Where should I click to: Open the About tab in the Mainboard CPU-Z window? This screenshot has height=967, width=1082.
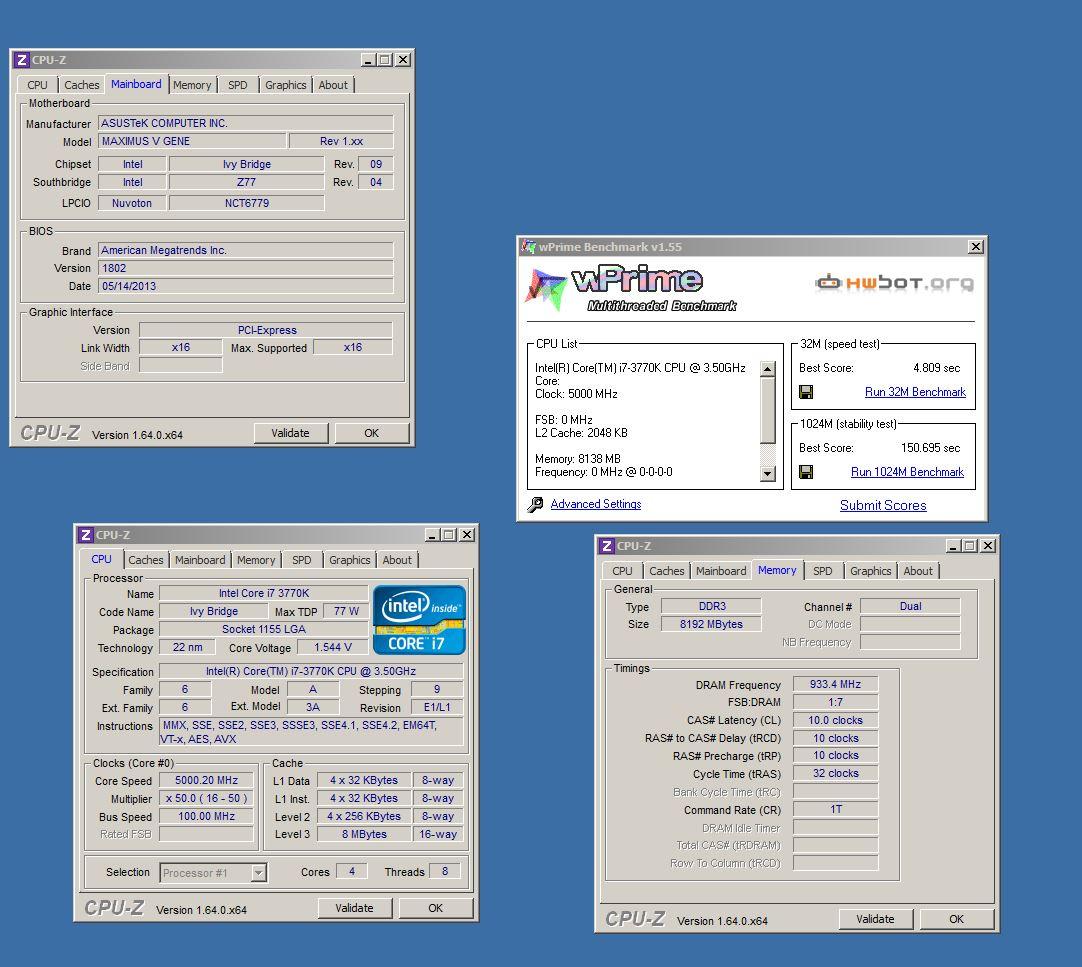333,85
